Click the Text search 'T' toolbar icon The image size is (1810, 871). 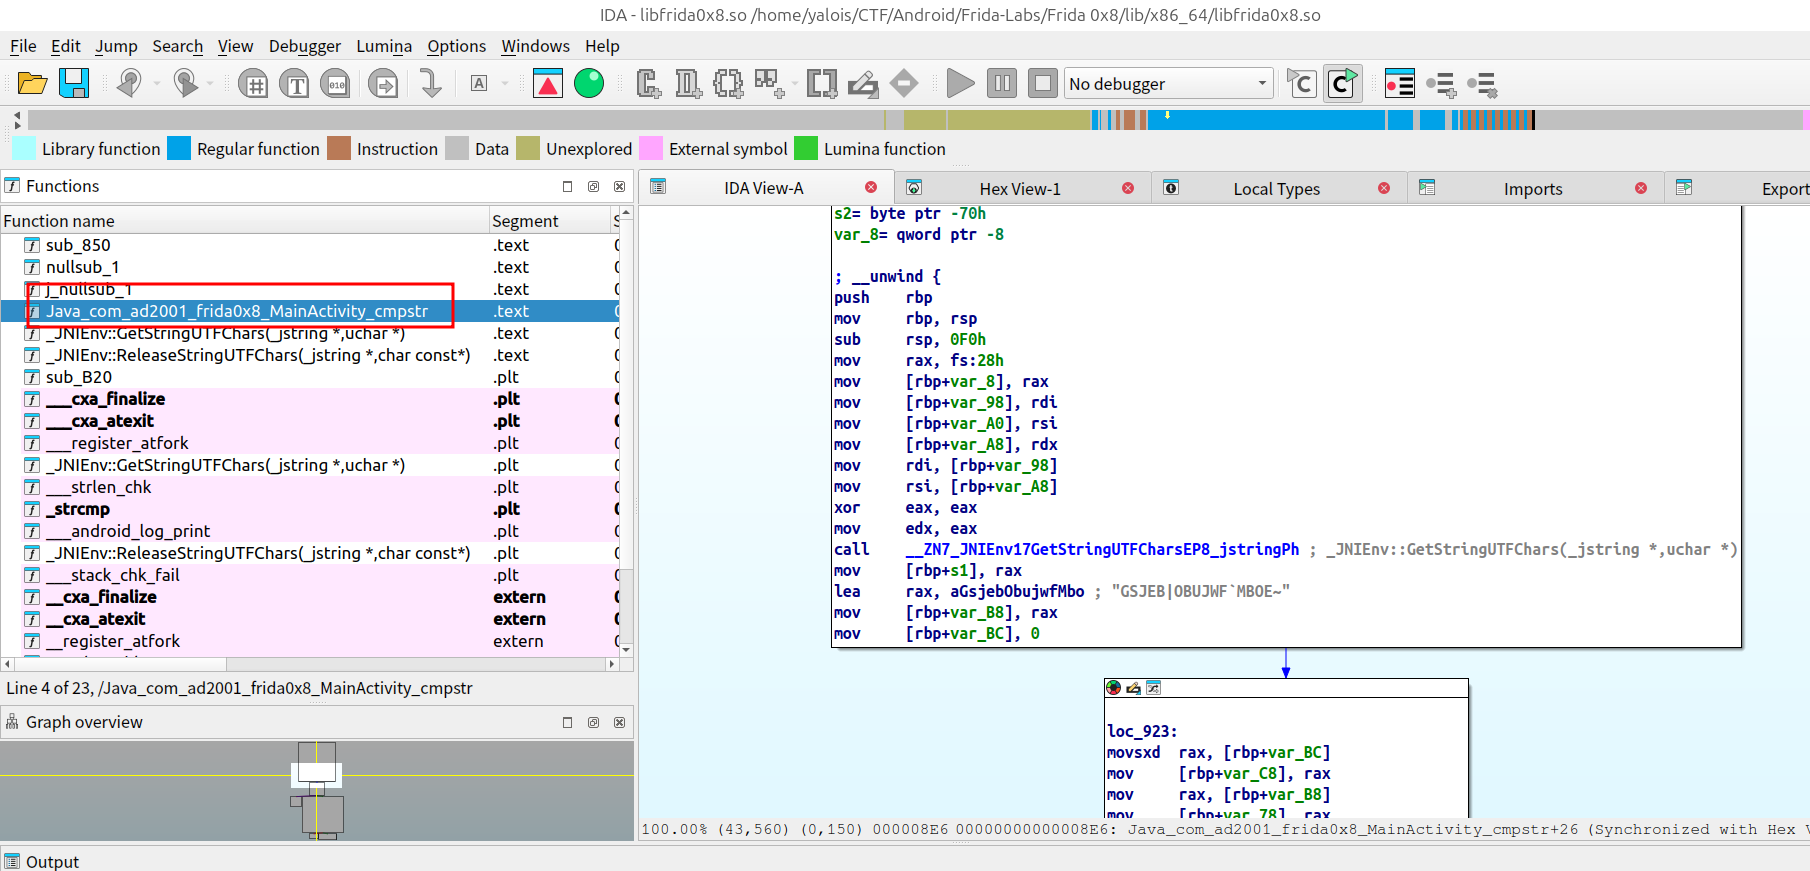(295, 84)
